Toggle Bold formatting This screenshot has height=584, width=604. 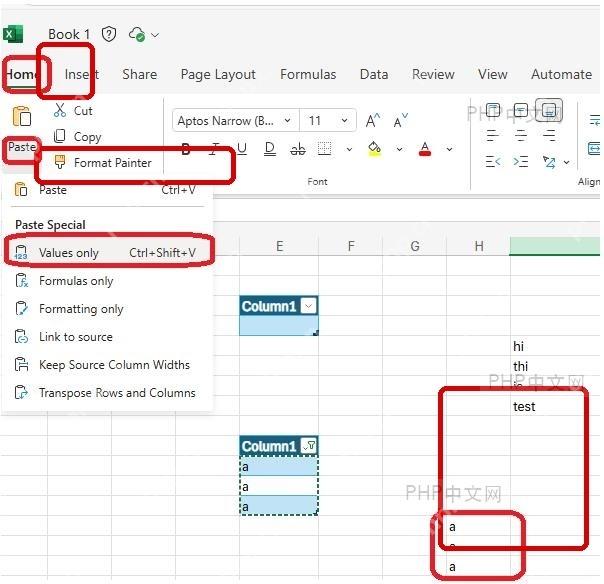click(x=186, y=149)
